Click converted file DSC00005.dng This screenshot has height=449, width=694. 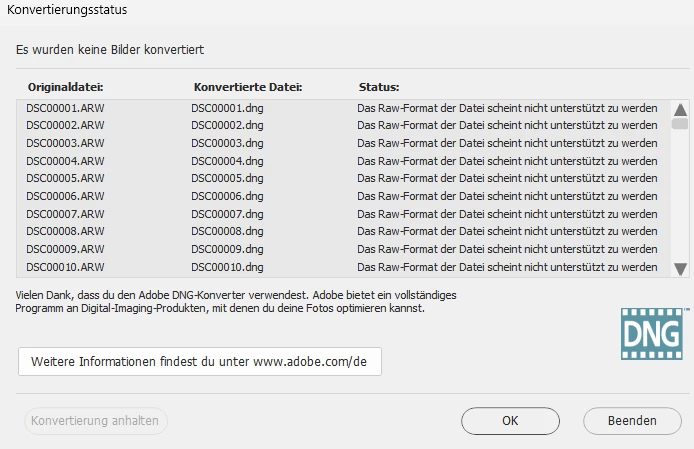tap(227, 178)
